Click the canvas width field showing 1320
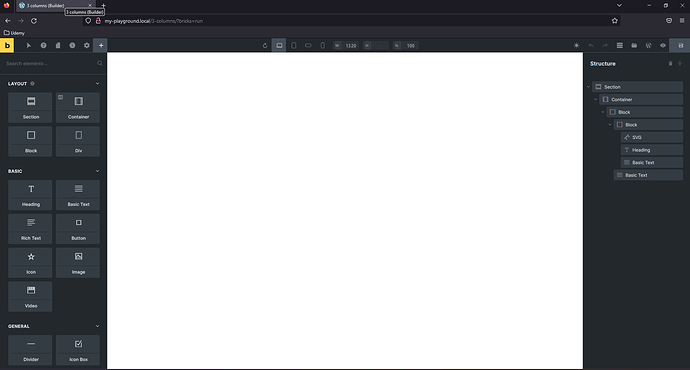 pyautogui.click(x=351, y=46)
